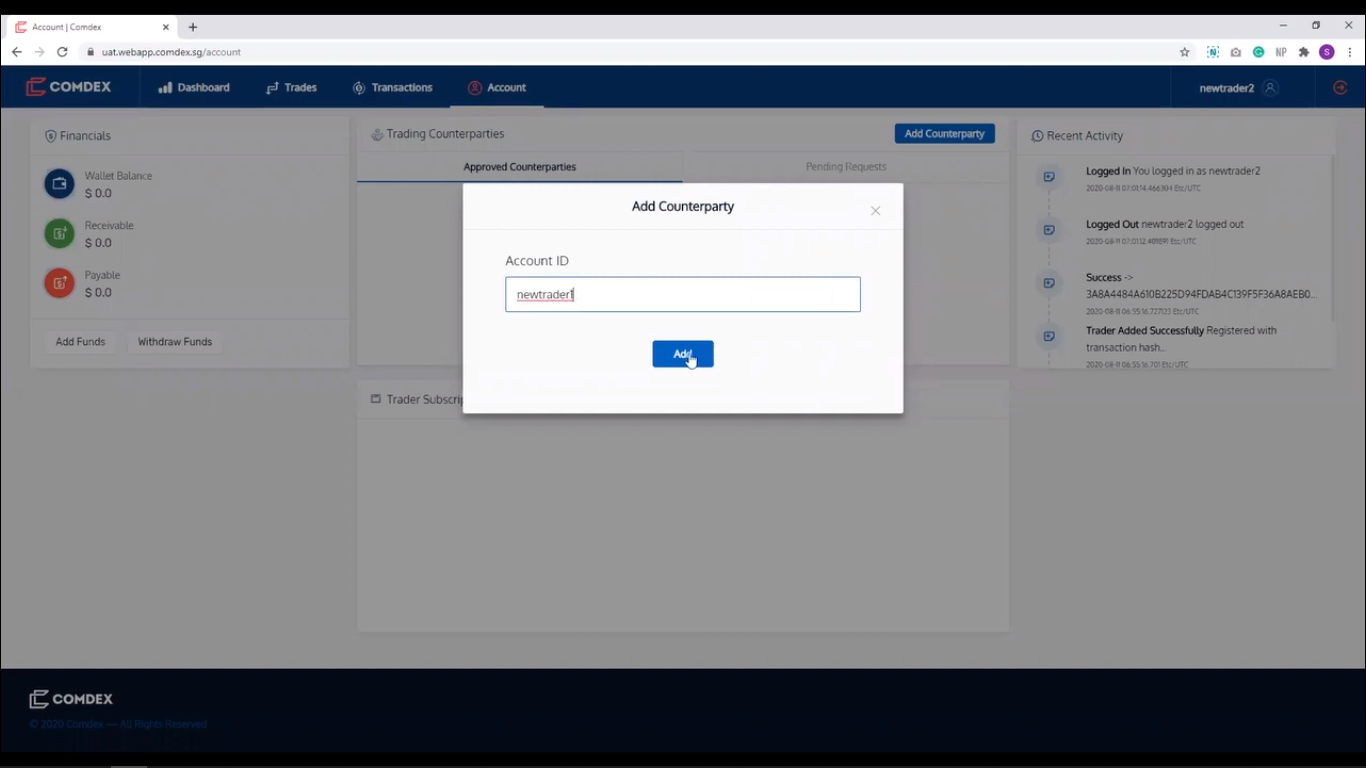Open a new browser tab
Image resolution: width=1366 pixels, height=768 pixels.
[x=193, y=27]
